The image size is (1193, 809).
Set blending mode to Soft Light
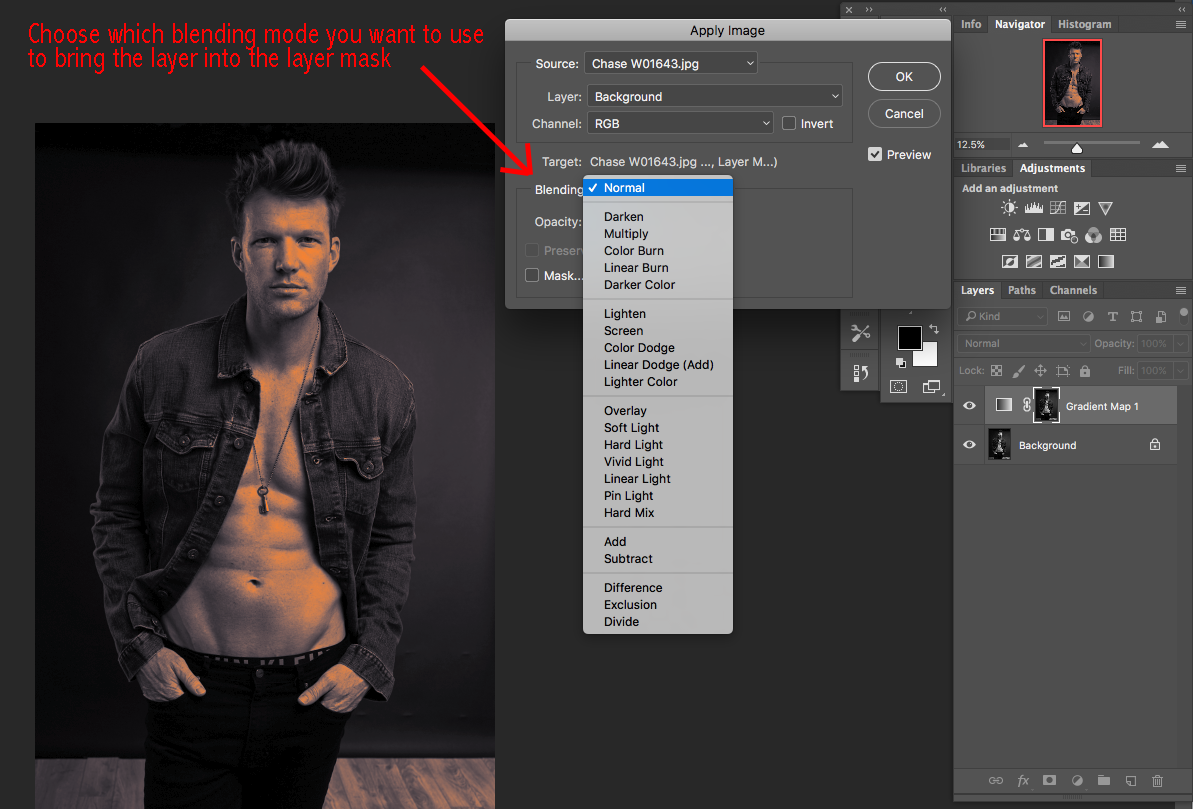631,427
